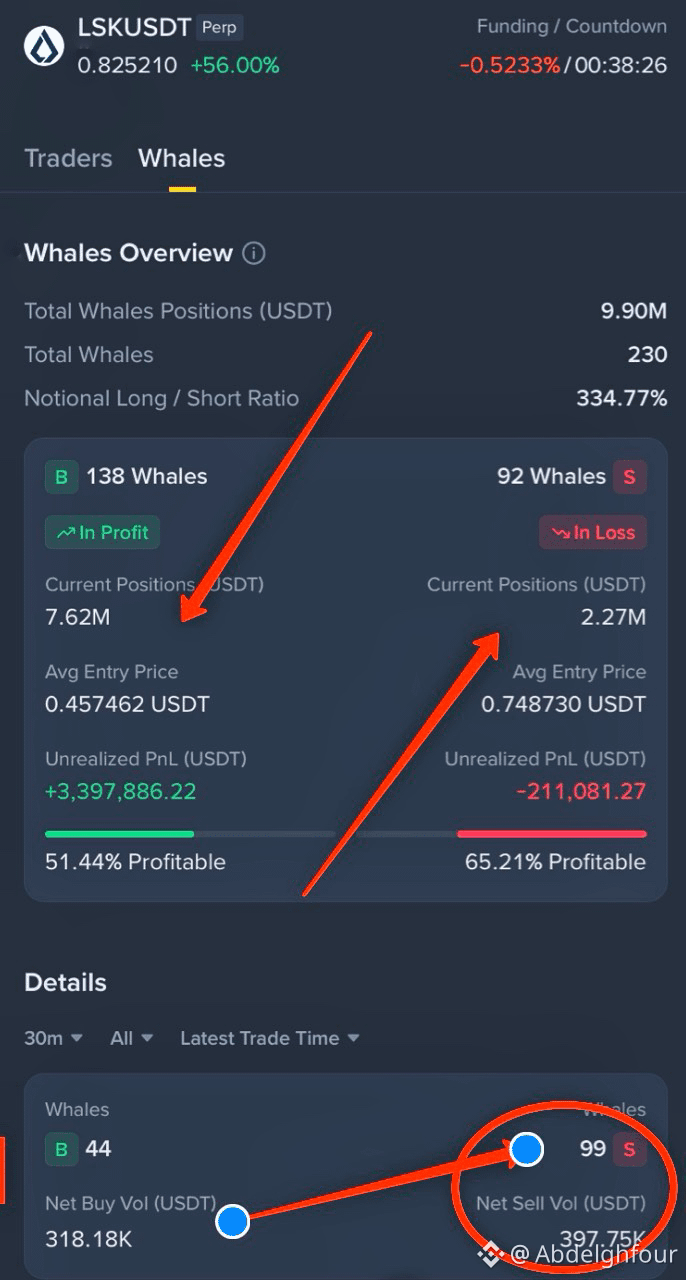Image resolution: width=686 pixels, height=1280 pixels.
Task: Tap the S badge next to 99
Action: 630,1149
